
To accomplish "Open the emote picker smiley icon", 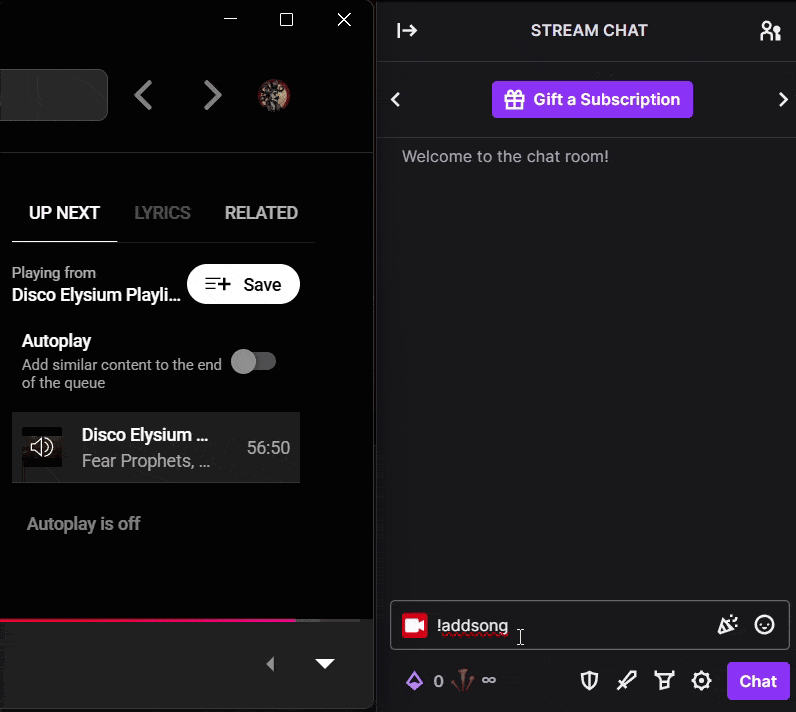I will click(x=764, y=625).
